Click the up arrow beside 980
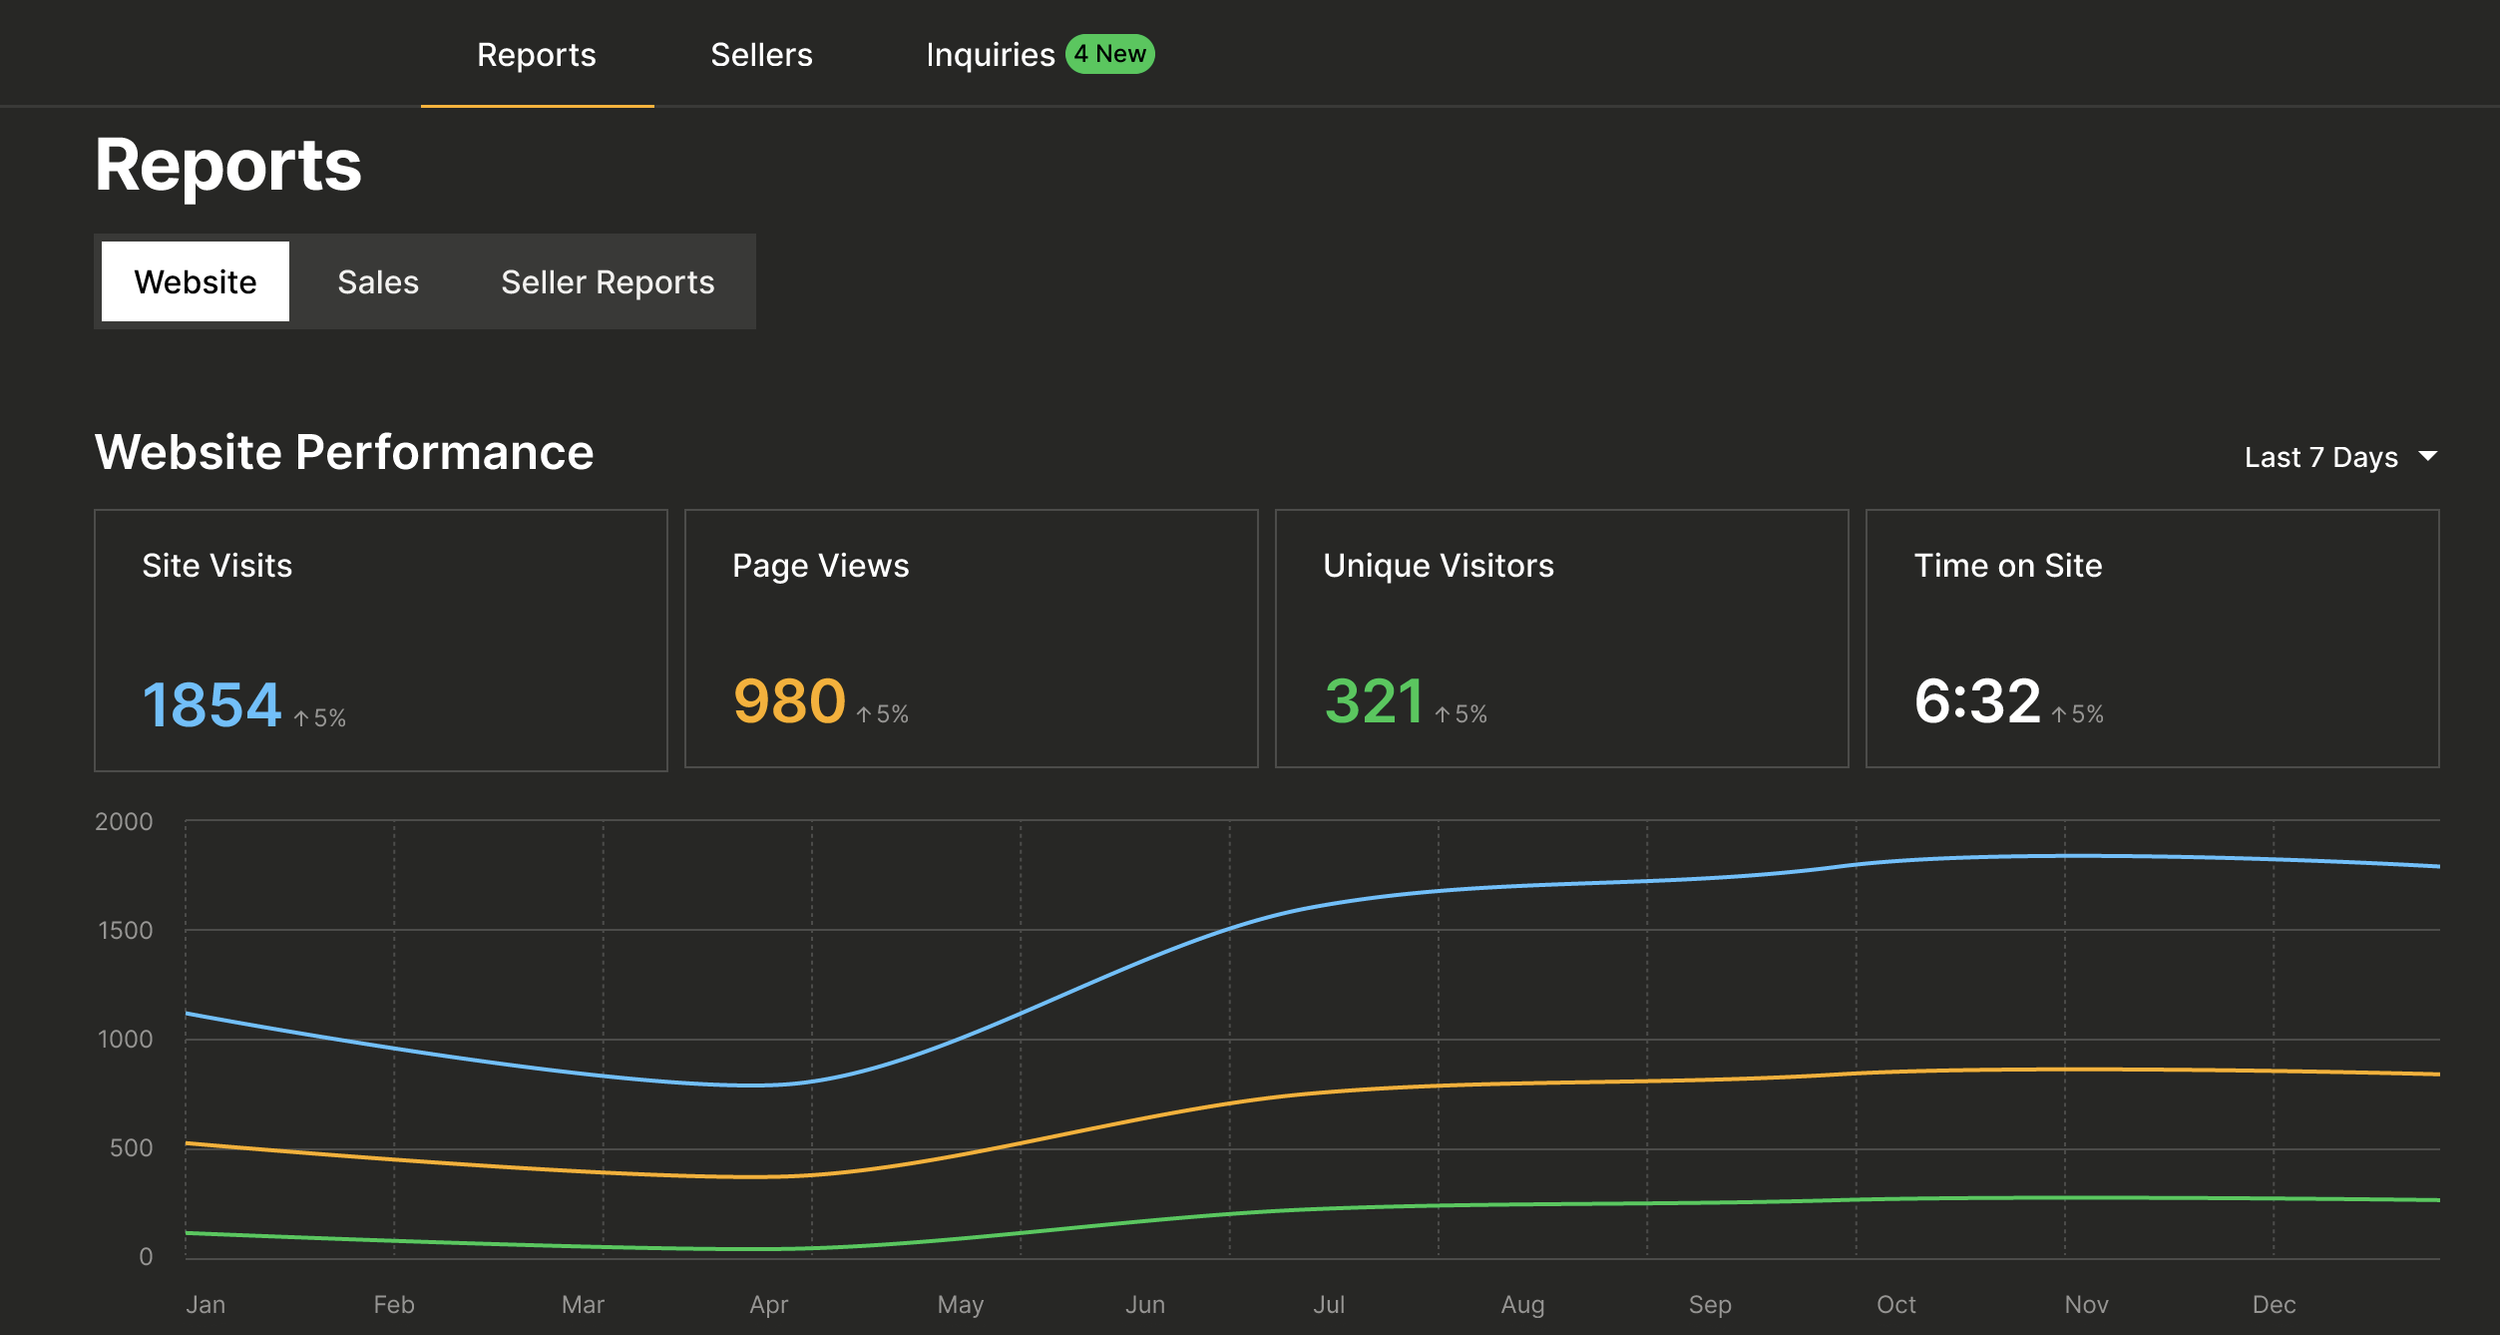 pos(864,714)
